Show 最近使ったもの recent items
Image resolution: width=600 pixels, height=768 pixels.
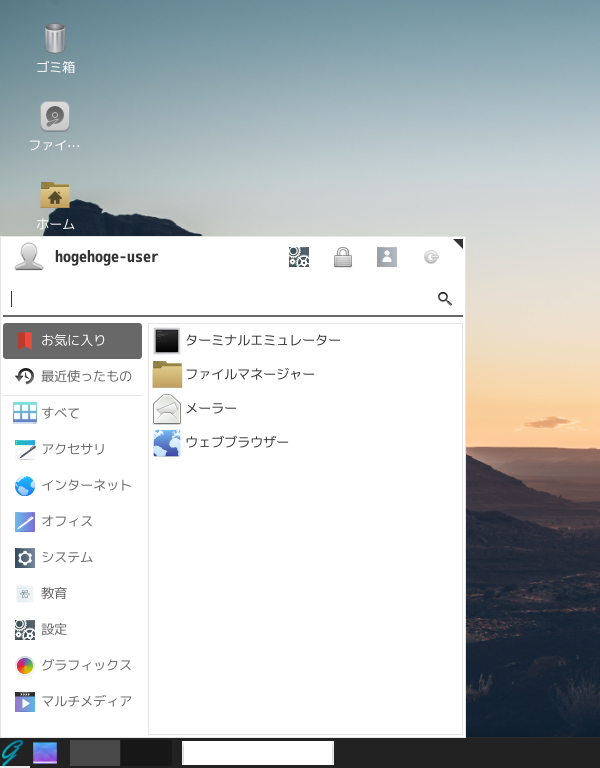click(72, 376)
